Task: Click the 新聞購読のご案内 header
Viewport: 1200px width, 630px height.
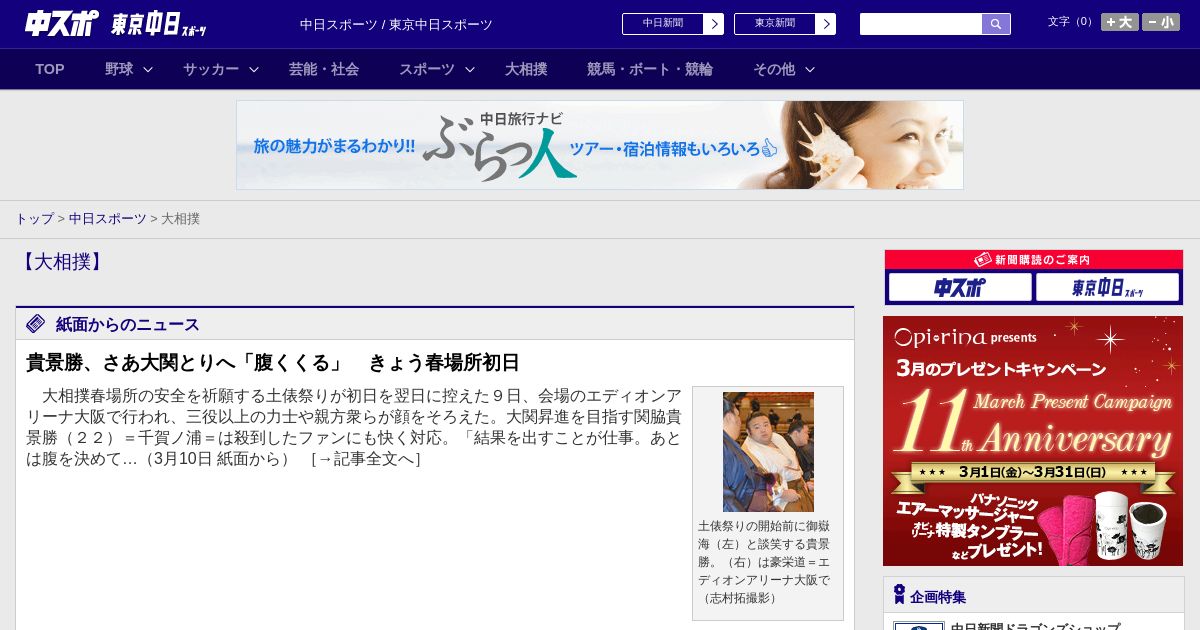Action: pyautogui.click(x=1034, y=260)
